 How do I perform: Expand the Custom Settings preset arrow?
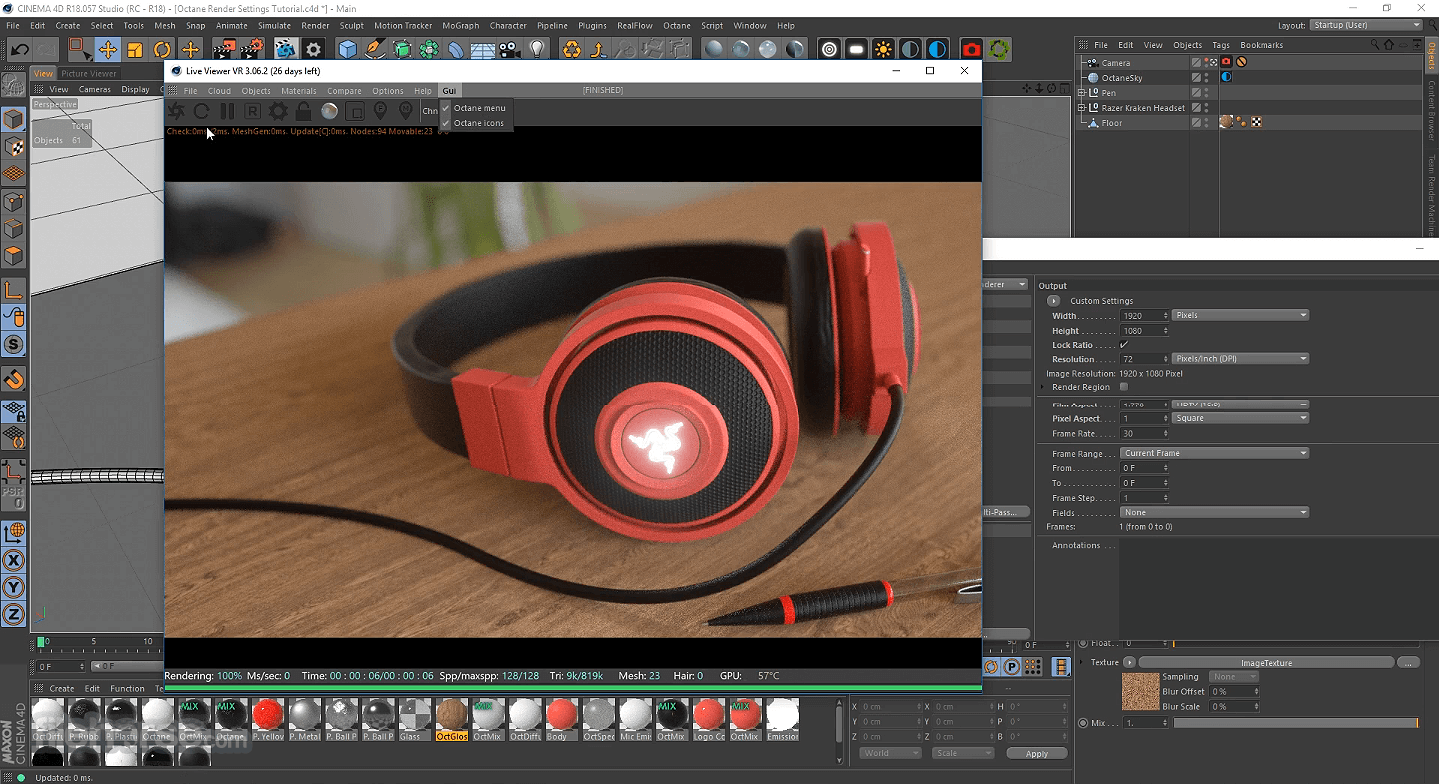pyautogui.click(x=1053, y=301)
